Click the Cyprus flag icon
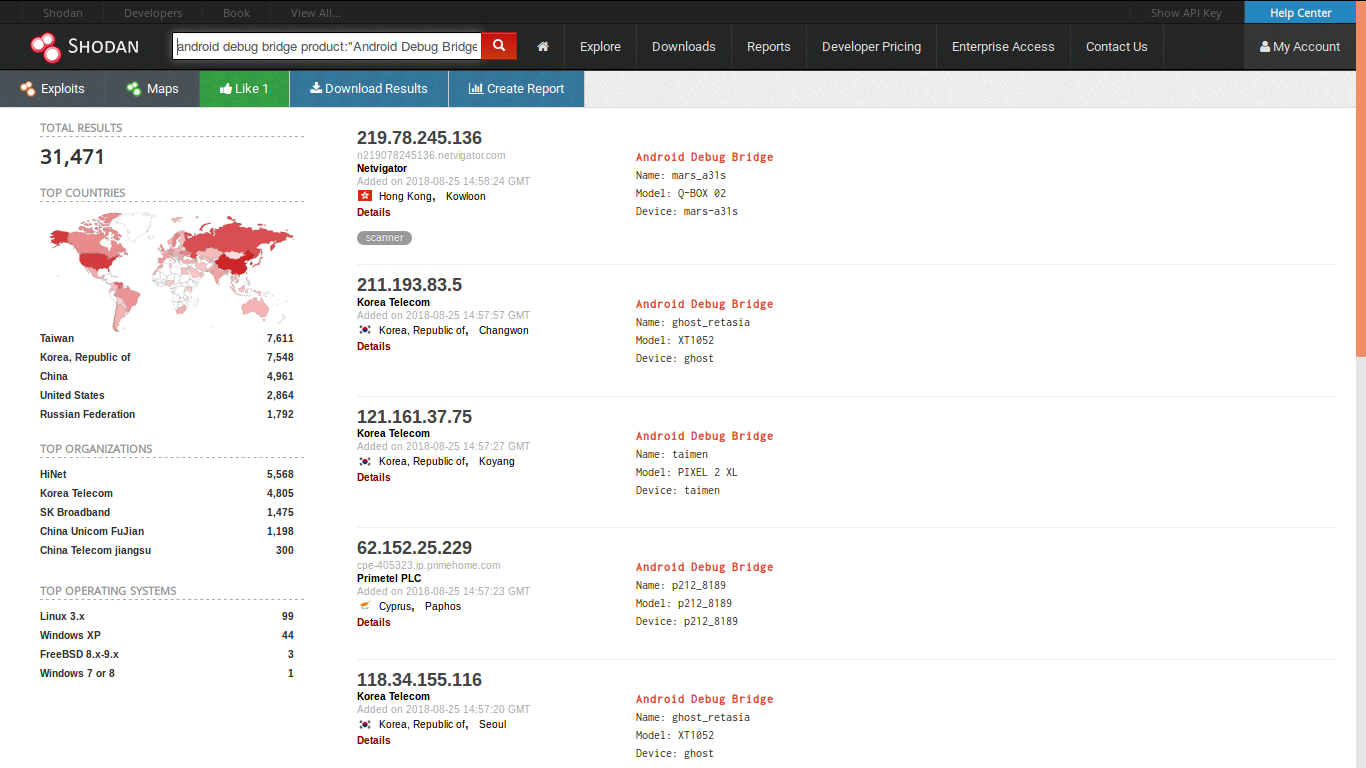The height and width of the screenshot is (768, 1366). (x=364, y=606)
